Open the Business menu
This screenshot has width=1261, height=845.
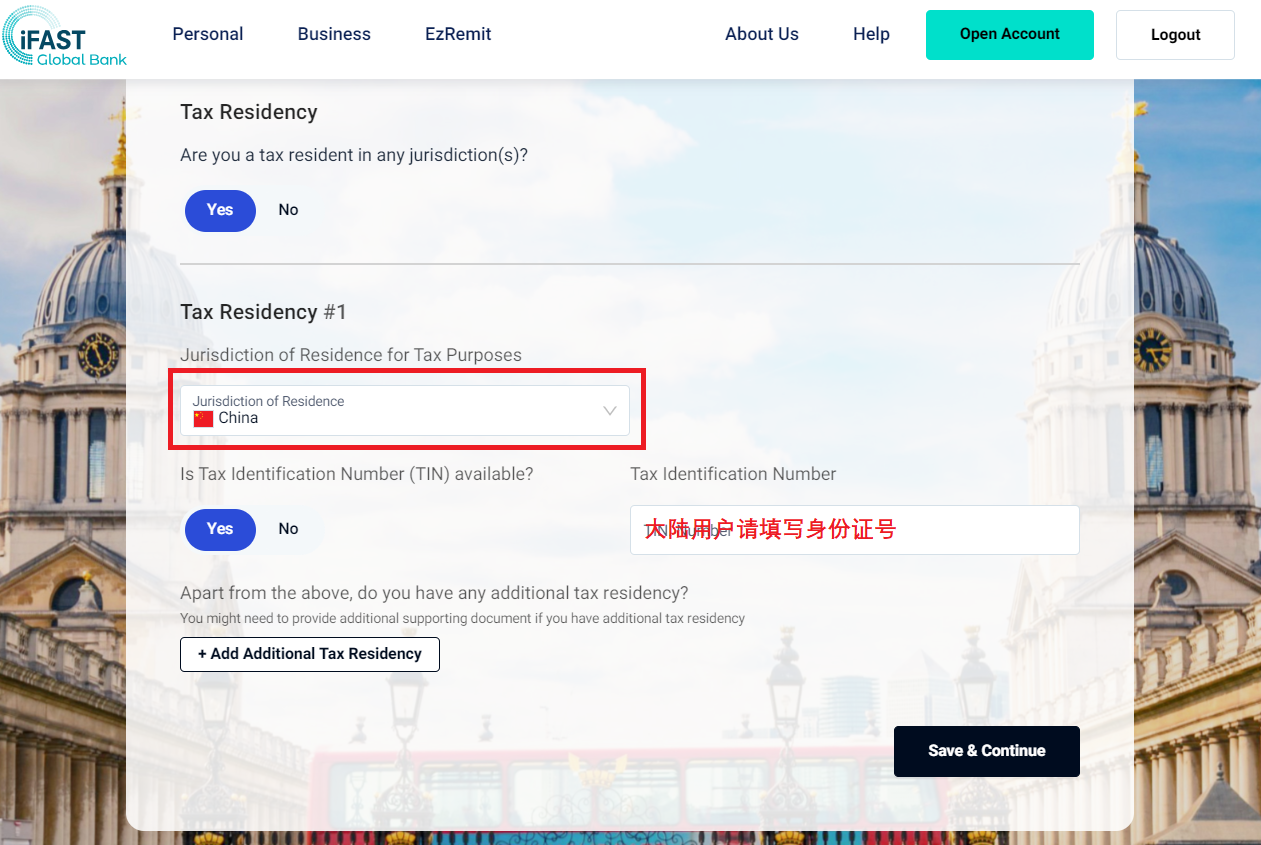(x=334, y=34)
